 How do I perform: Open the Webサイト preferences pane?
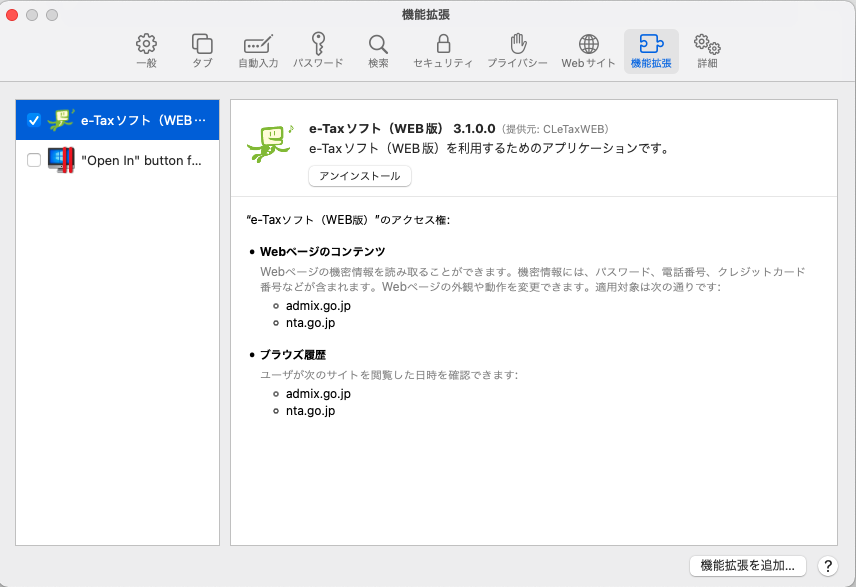tap(588, 51)
